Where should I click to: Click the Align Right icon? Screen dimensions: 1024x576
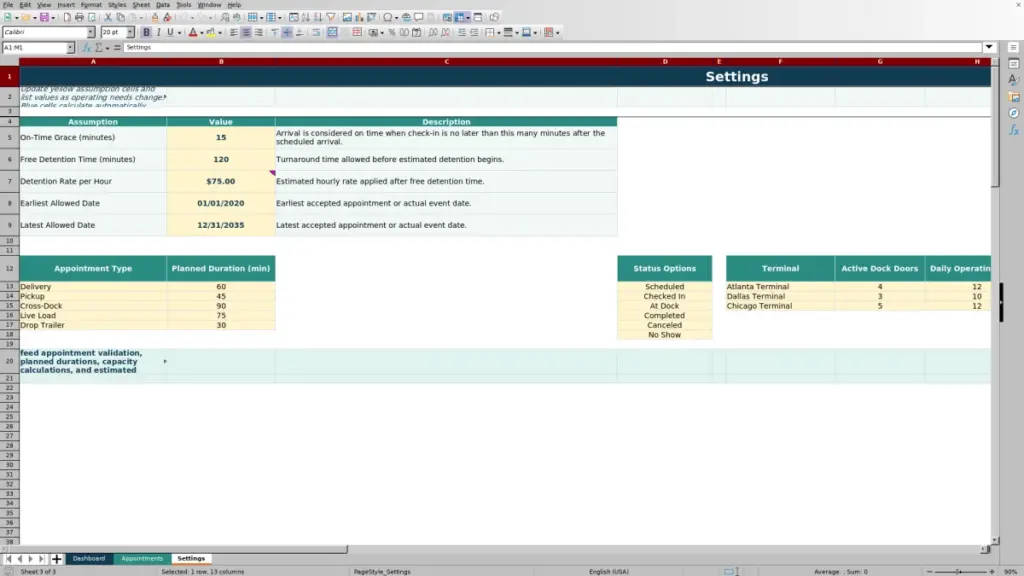[259, 32]
